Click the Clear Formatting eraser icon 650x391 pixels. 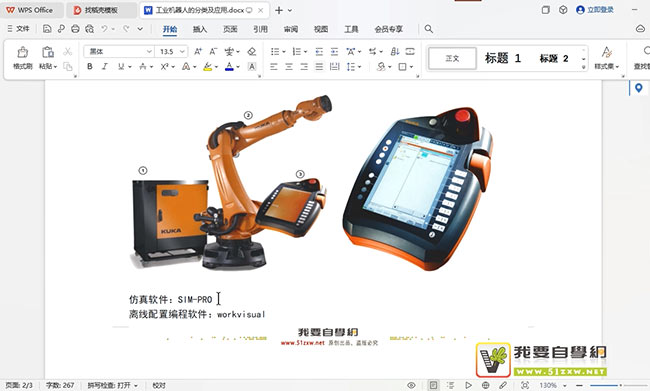click(252, 51)
